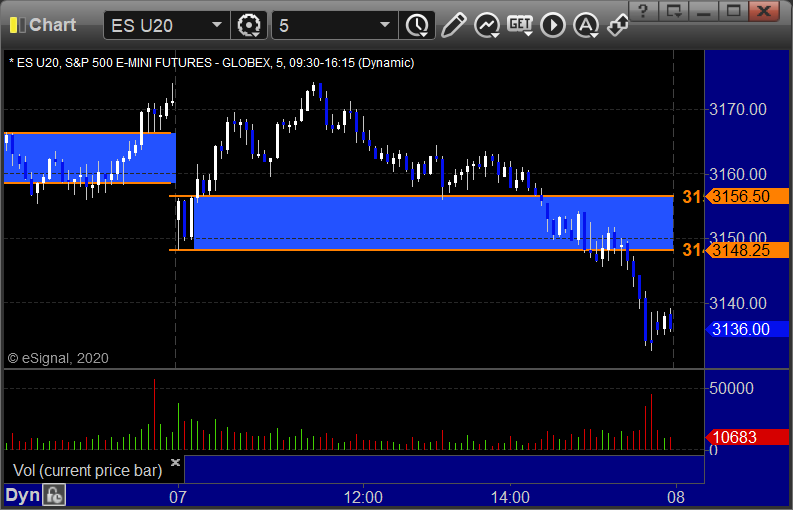
Task: Start bar replay with play icon
Action: click(x=553, y=25)
